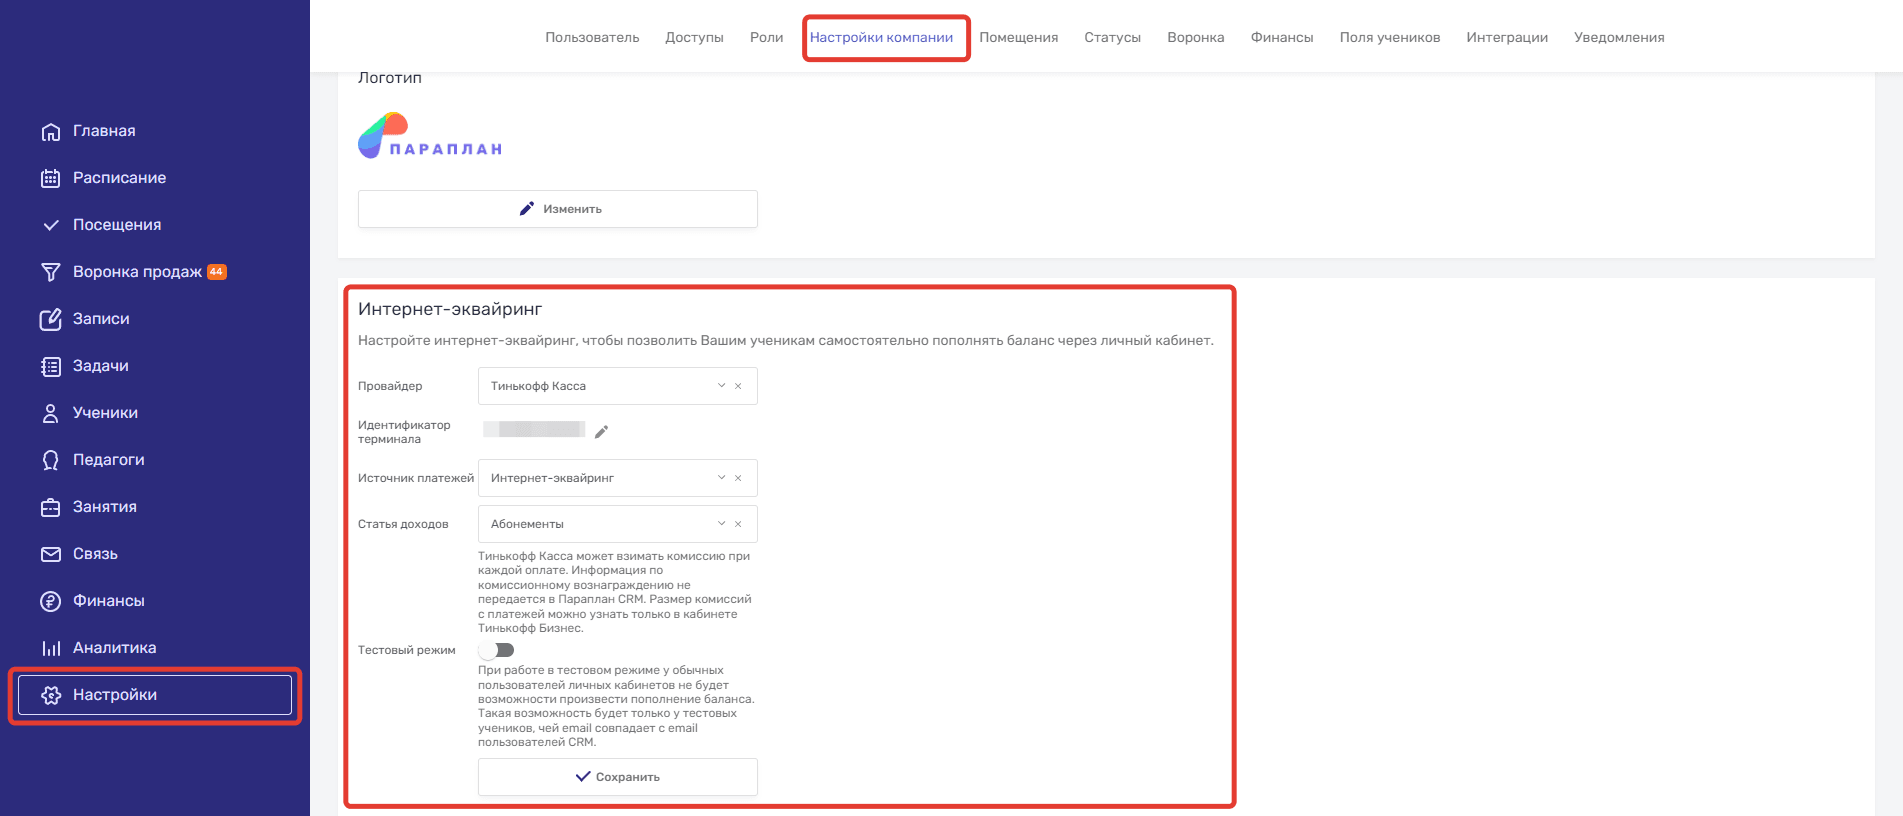Screen dimensions: 1903x816
Task: Open Аналитика via the bar chart icon
Action: pyautogui.click(x=50, y=648)
